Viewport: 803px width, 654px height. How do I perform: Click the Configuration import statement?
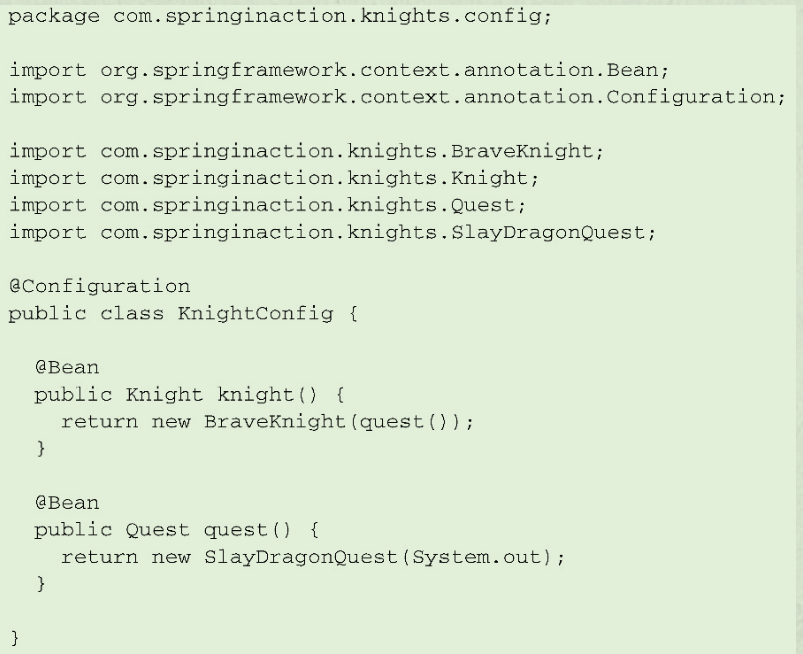click(x=397, y=97)
